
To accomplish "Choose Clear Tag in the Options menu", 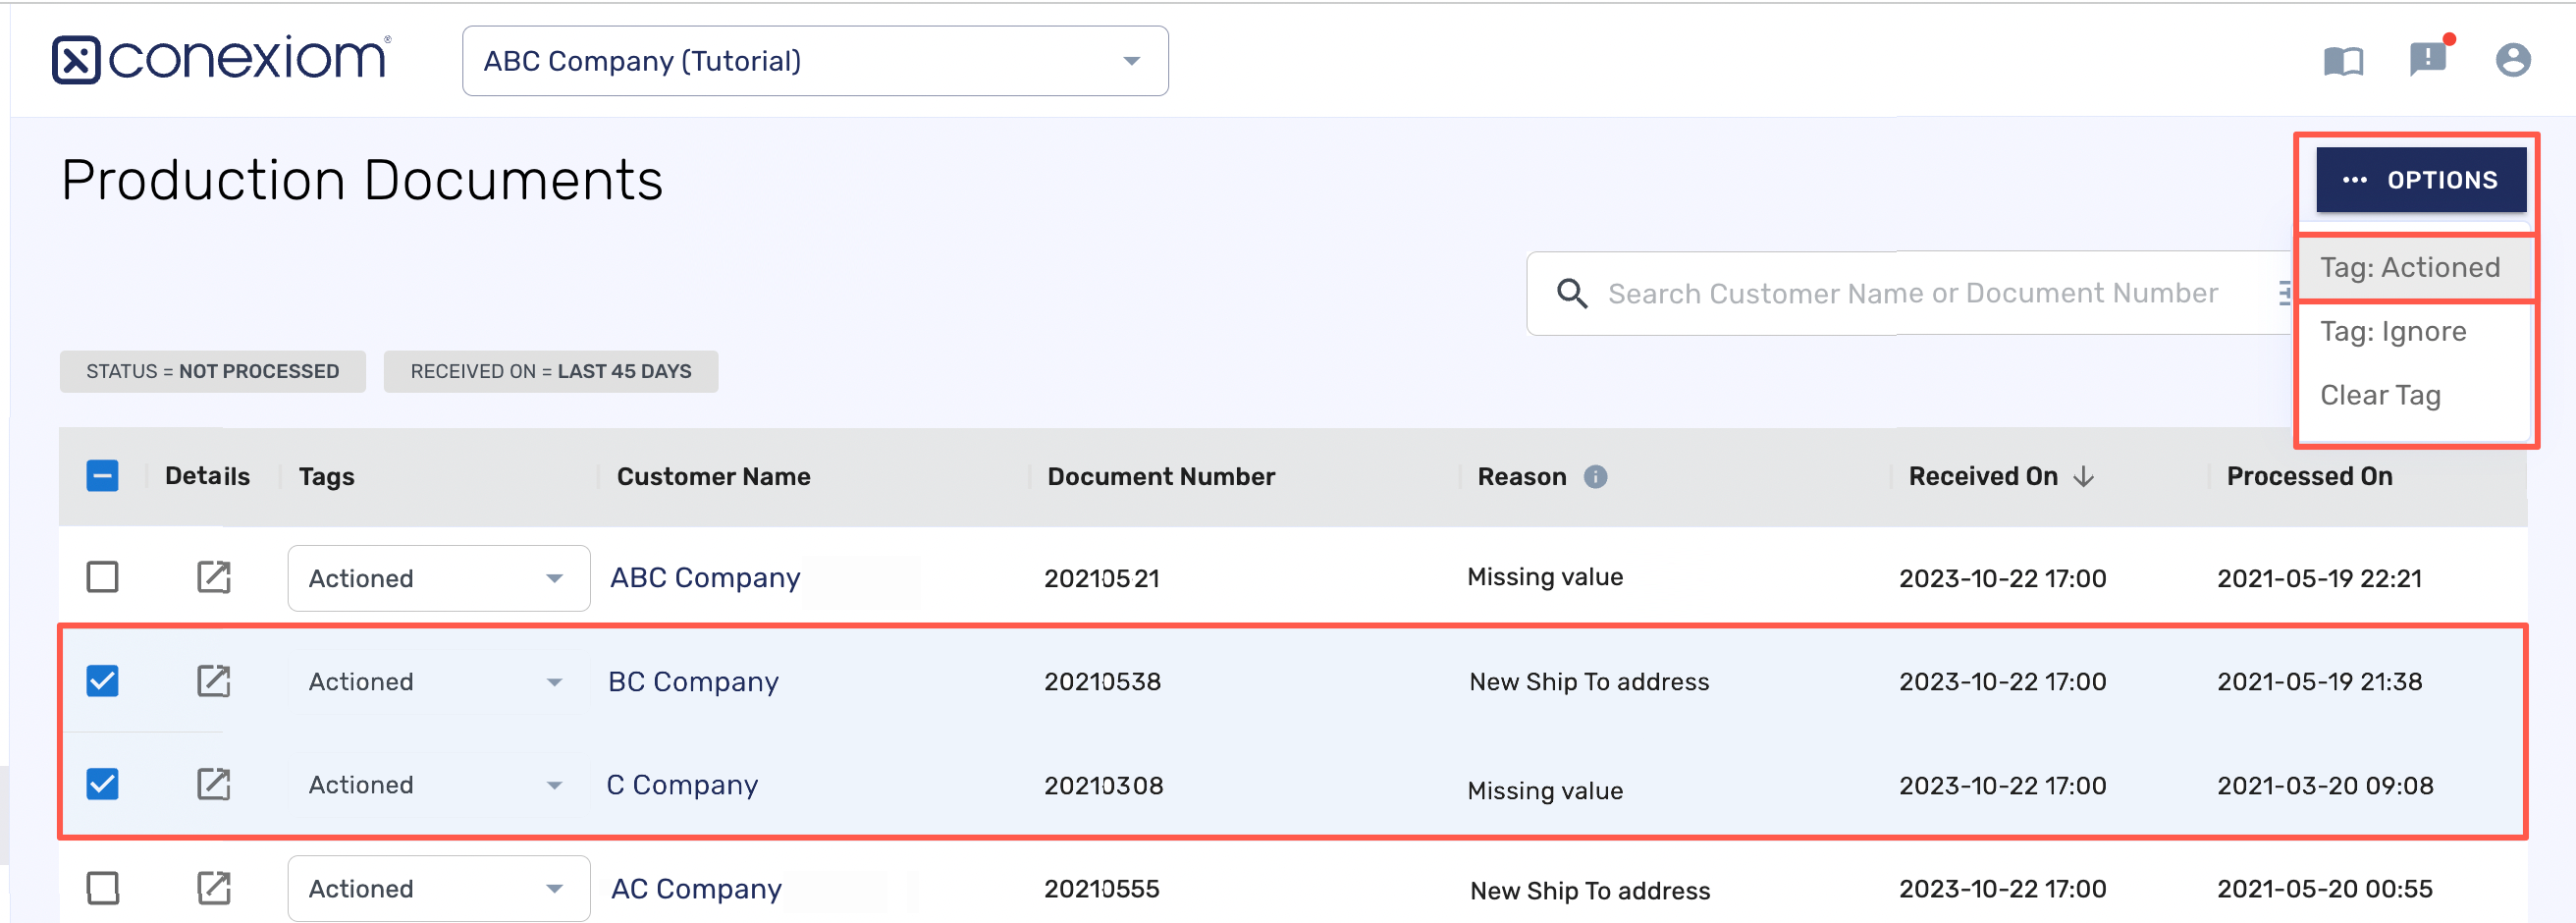I will pos(2380,395).
